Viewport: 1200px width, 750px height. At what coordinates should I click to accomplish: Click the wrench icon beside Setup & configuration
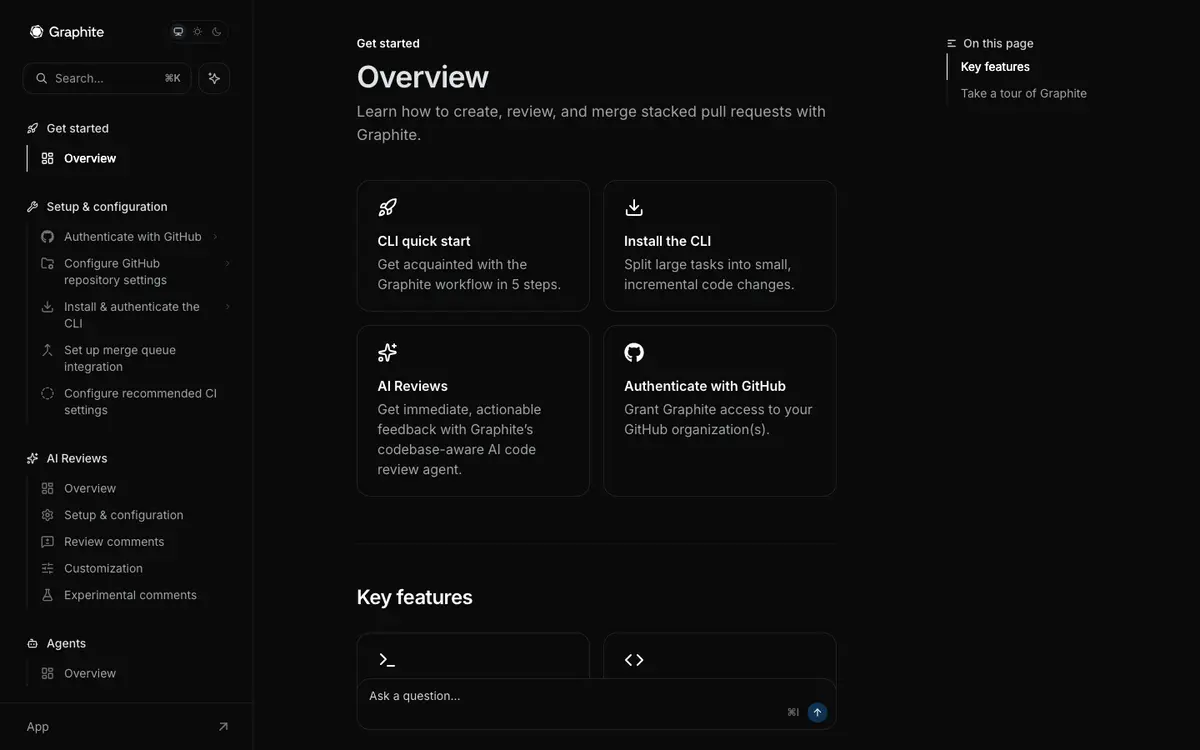(x=33, y=207)
